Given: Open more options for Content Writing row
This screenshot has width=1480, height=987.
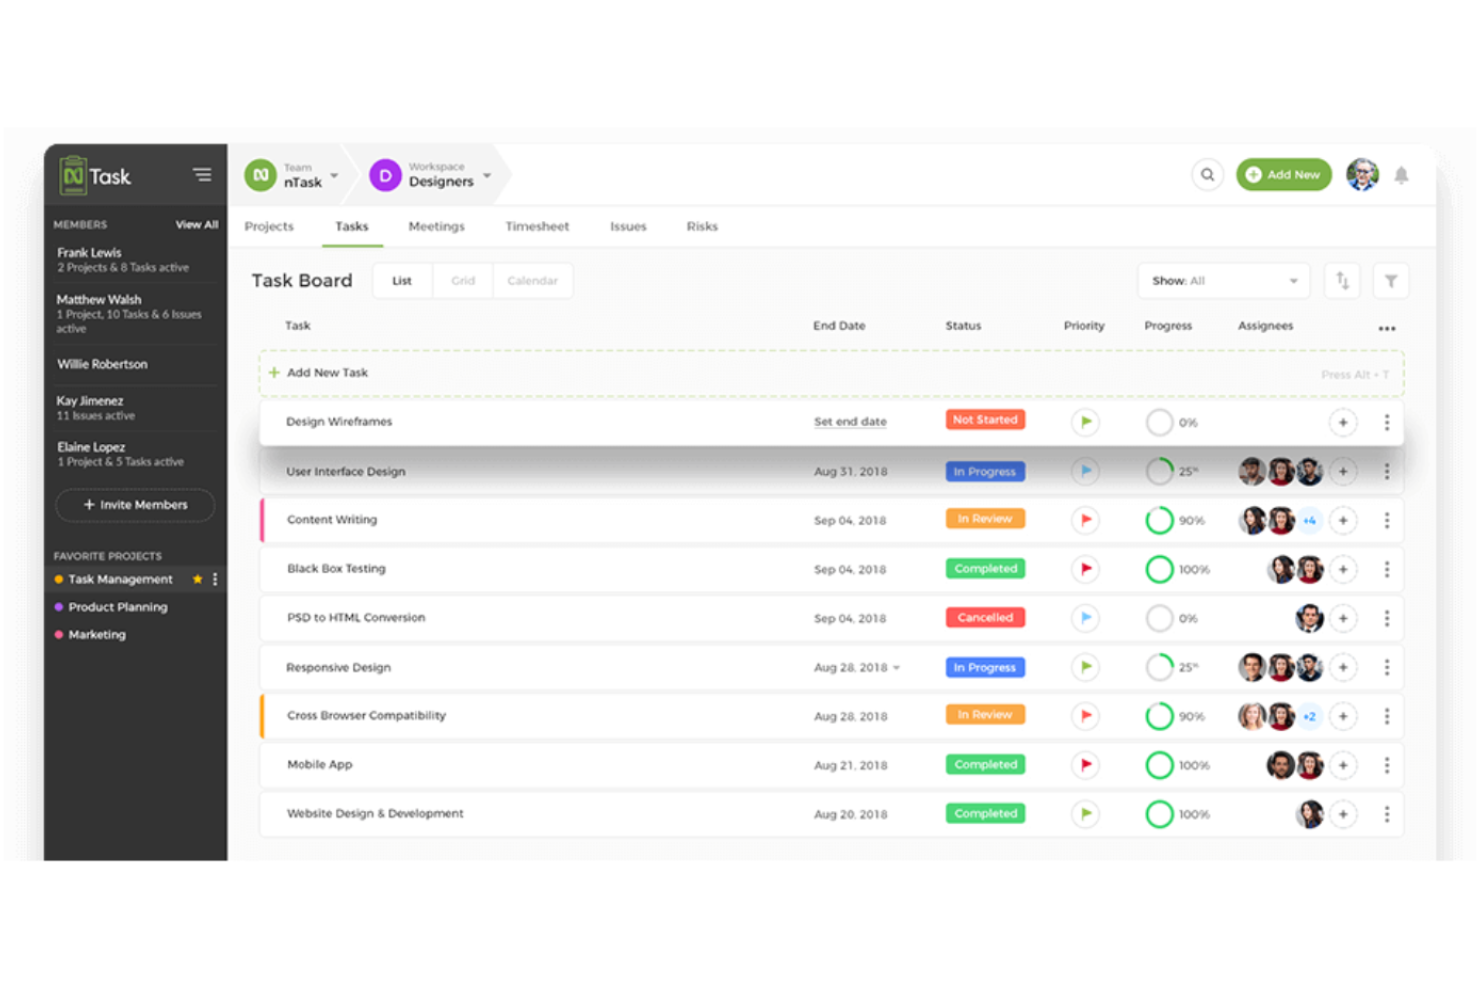Looking at the screenshot, I should [1386, 520].
